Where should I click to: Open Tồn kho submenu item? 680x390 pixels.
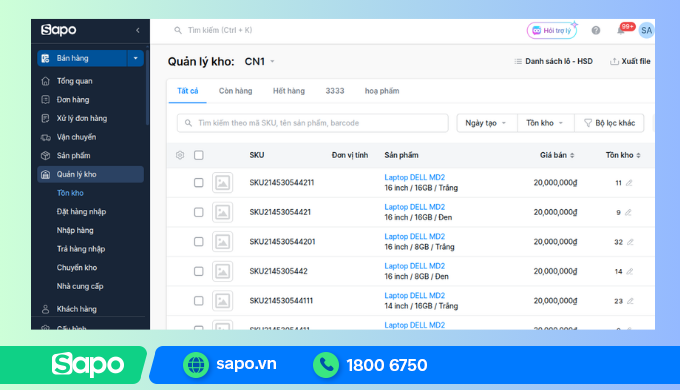(x=70, y=193)
